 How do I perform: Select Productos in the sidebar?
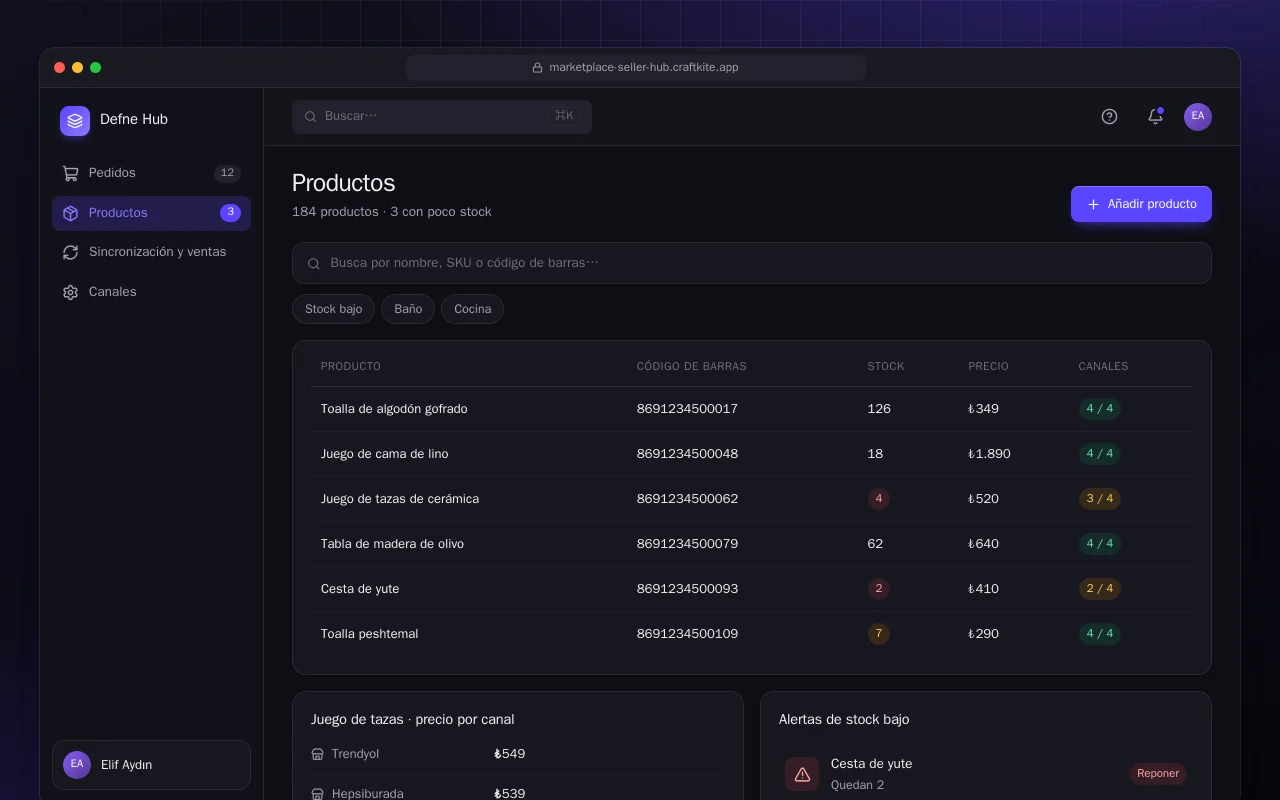(151, 213)
